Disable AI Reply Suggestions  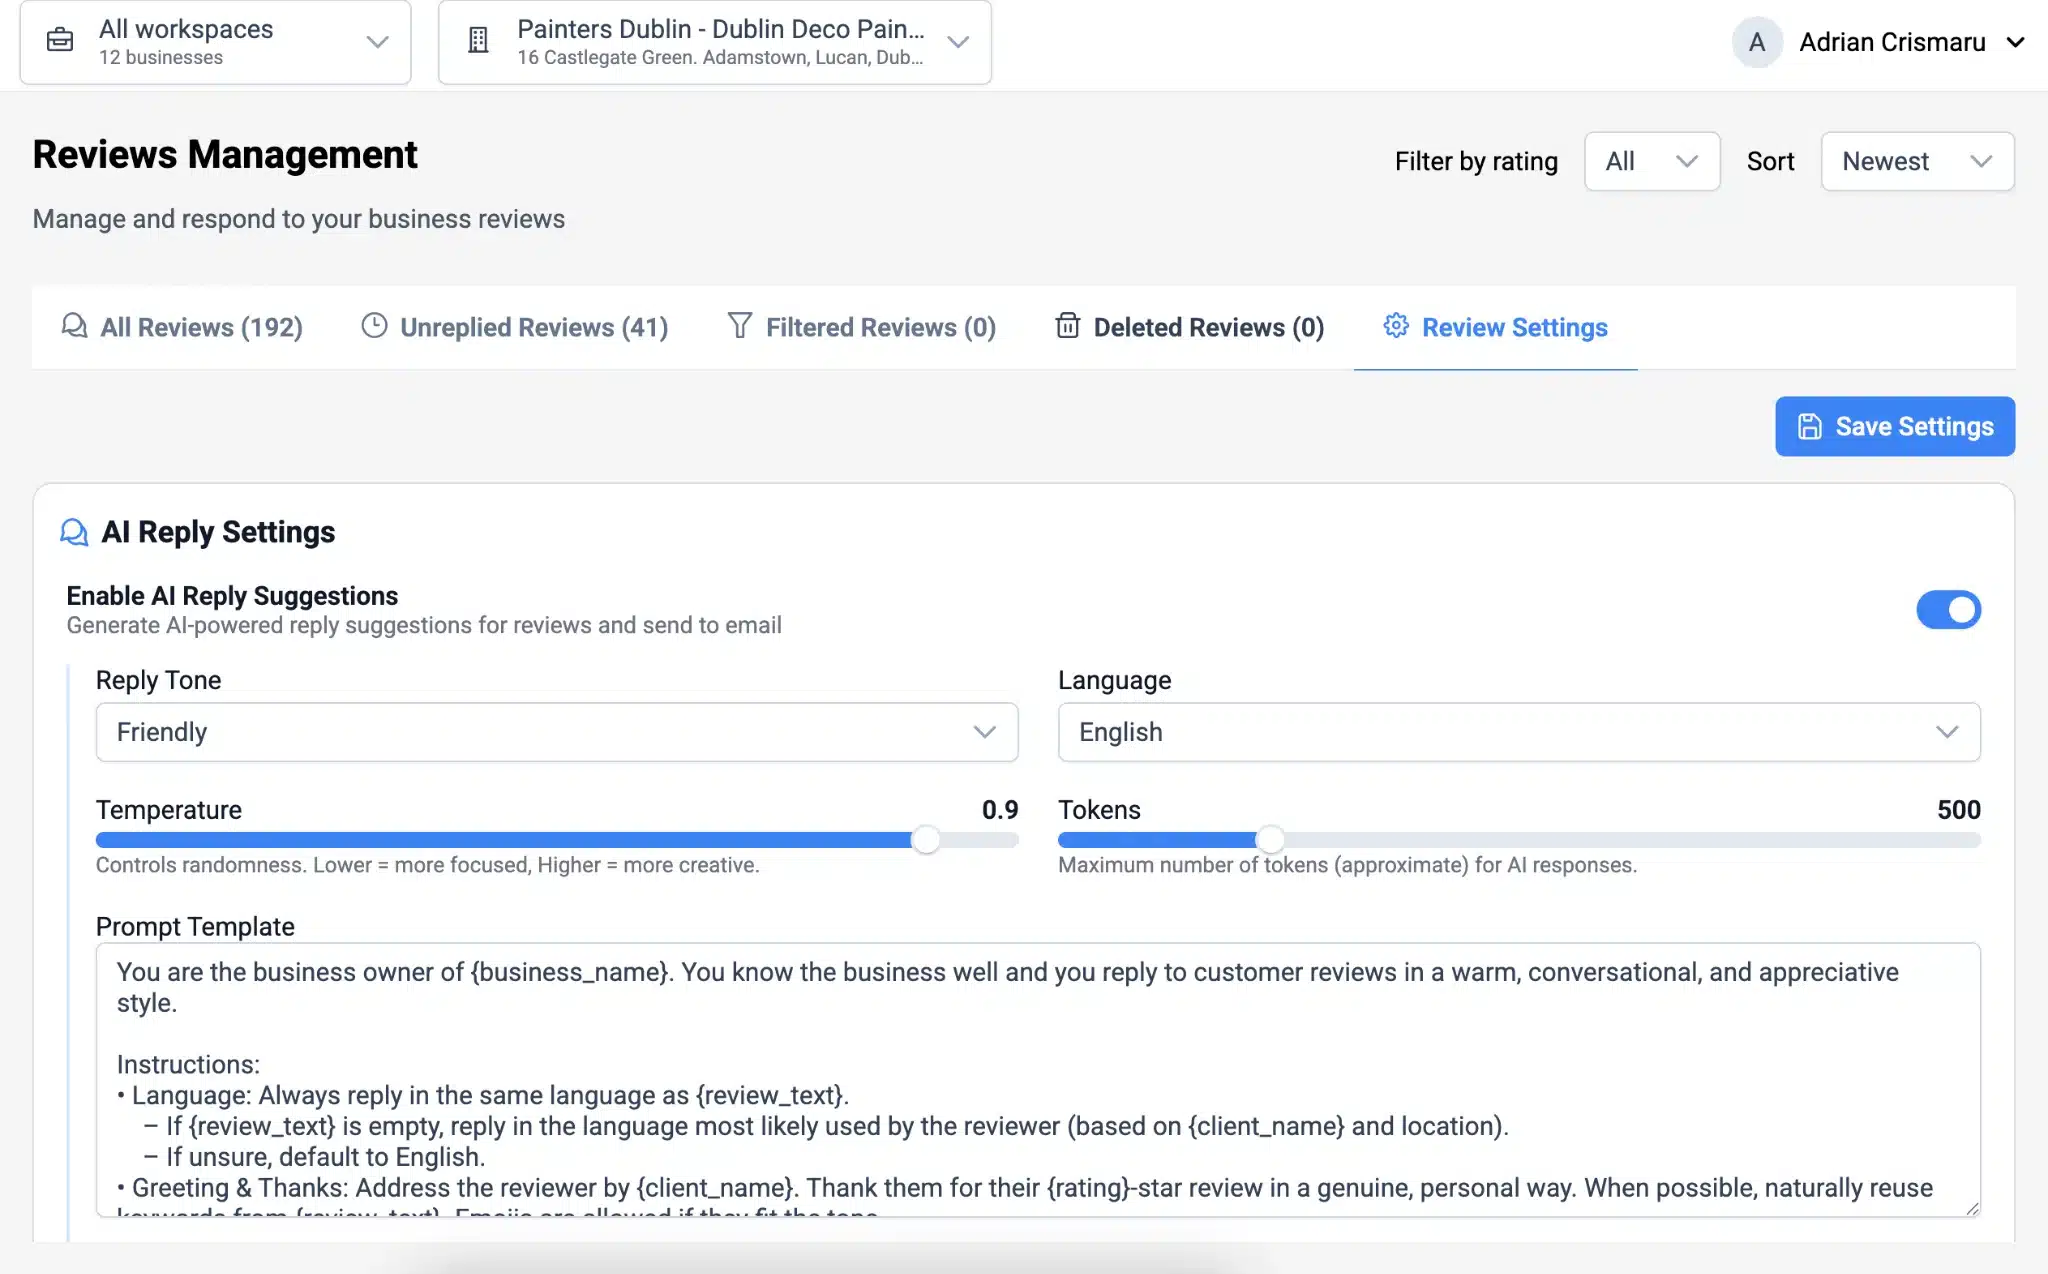[1947, 610]
